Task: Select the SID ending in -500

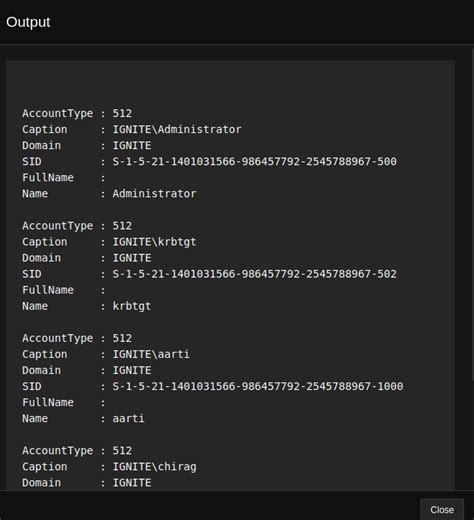Action: pyautogui.click(x=255, y=162)
